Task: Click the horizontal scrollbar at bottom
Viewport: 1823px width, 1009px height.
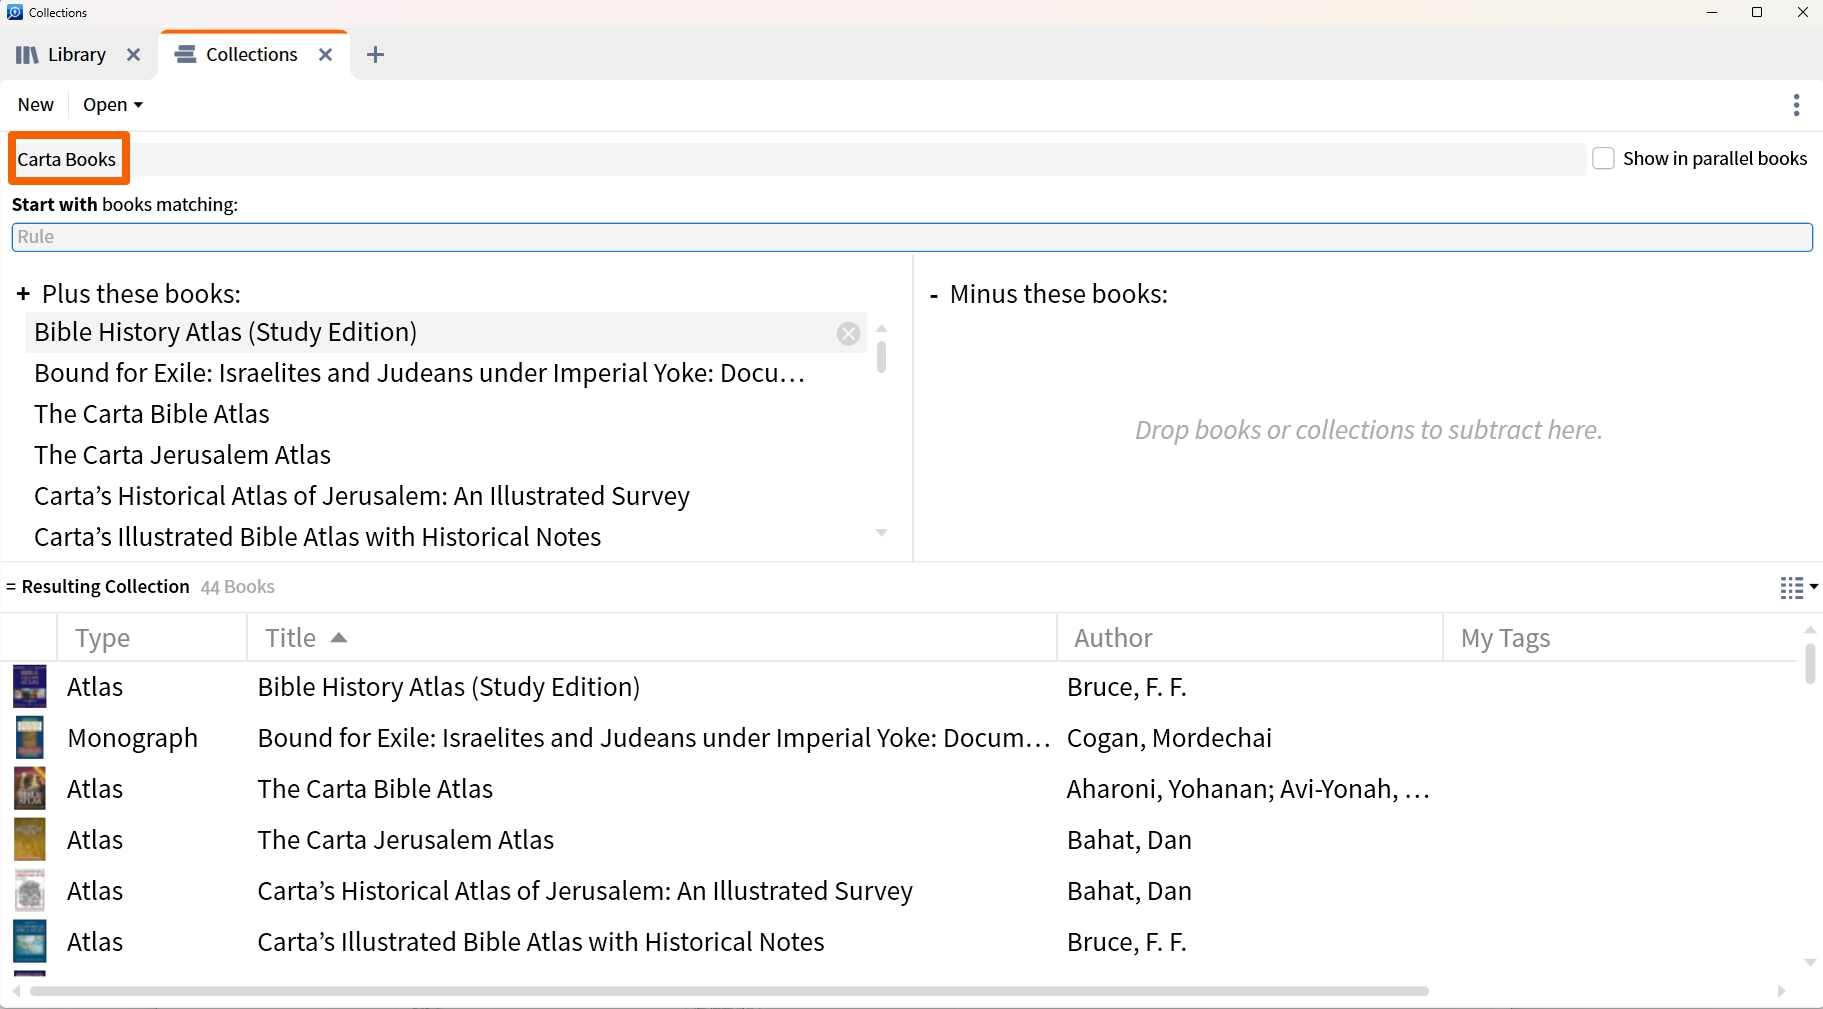Action: [x=729, y=991]
